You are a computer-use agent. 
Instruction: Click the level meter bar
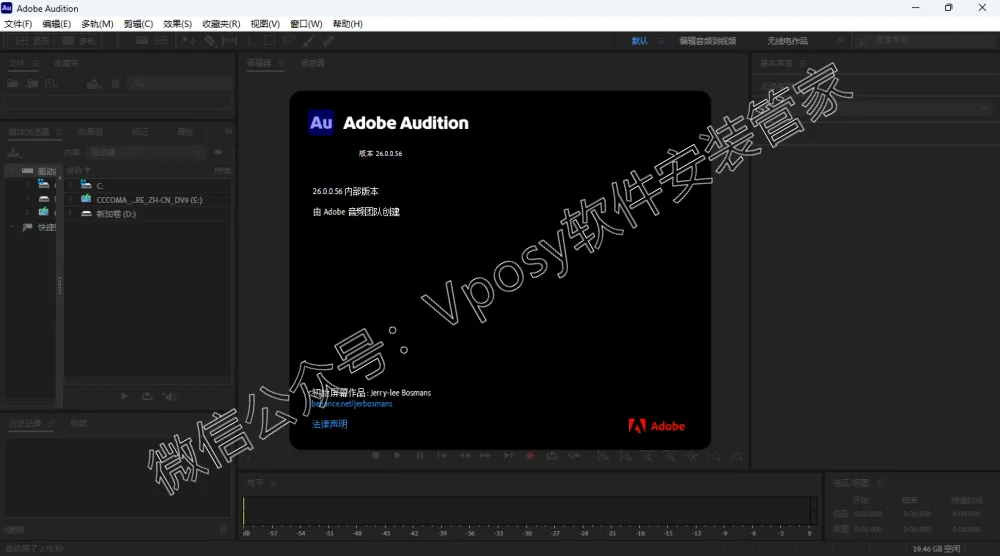527,511
